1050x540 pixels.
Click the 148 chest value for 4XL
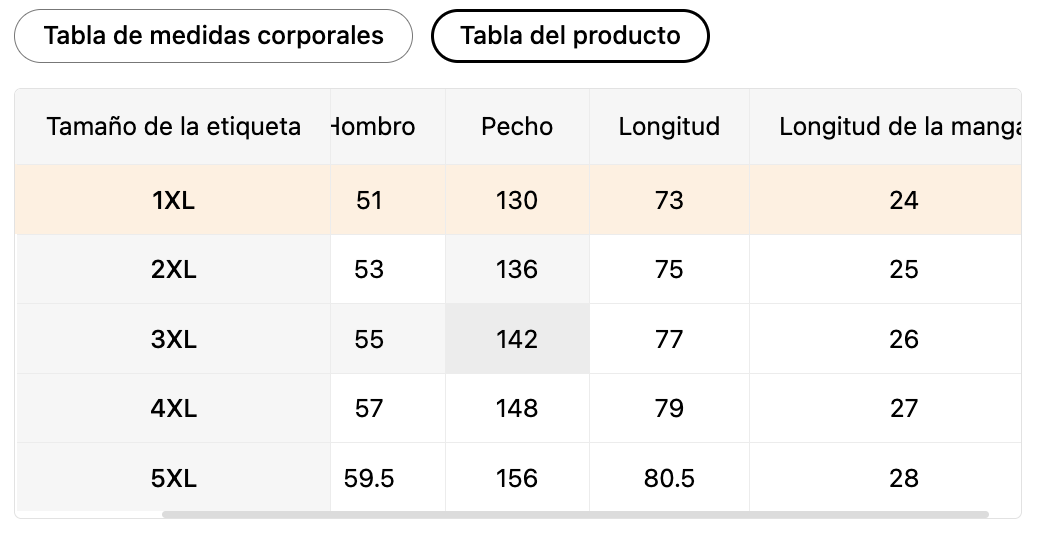coord(517,408)
